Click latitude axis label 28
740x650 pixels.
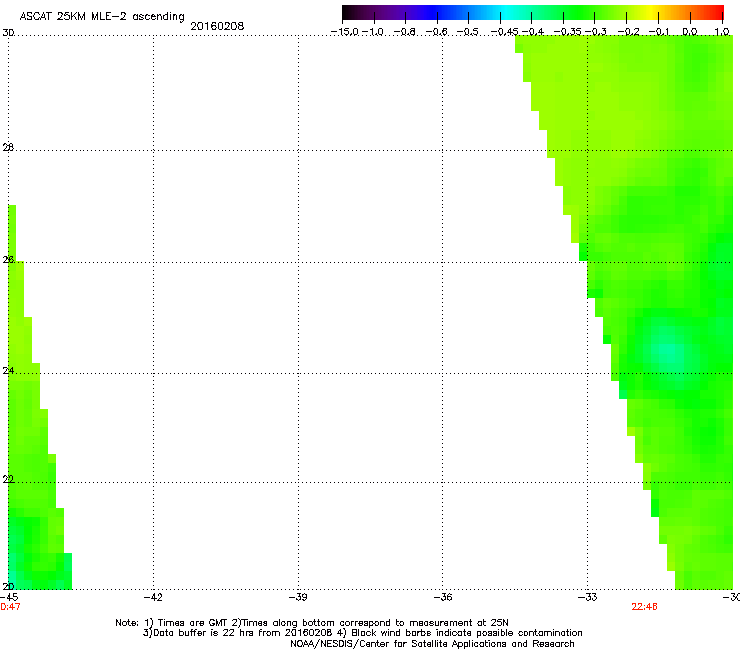8,148
